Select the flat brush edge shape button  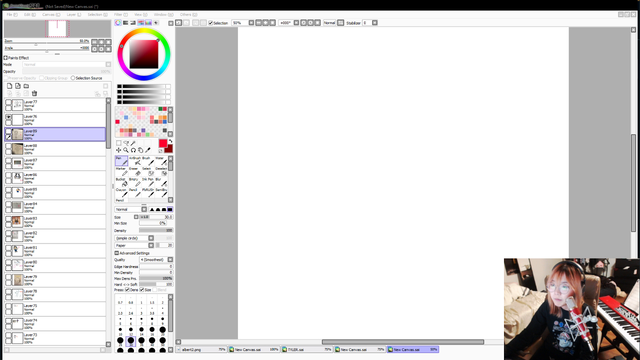(x=170, y=209)
